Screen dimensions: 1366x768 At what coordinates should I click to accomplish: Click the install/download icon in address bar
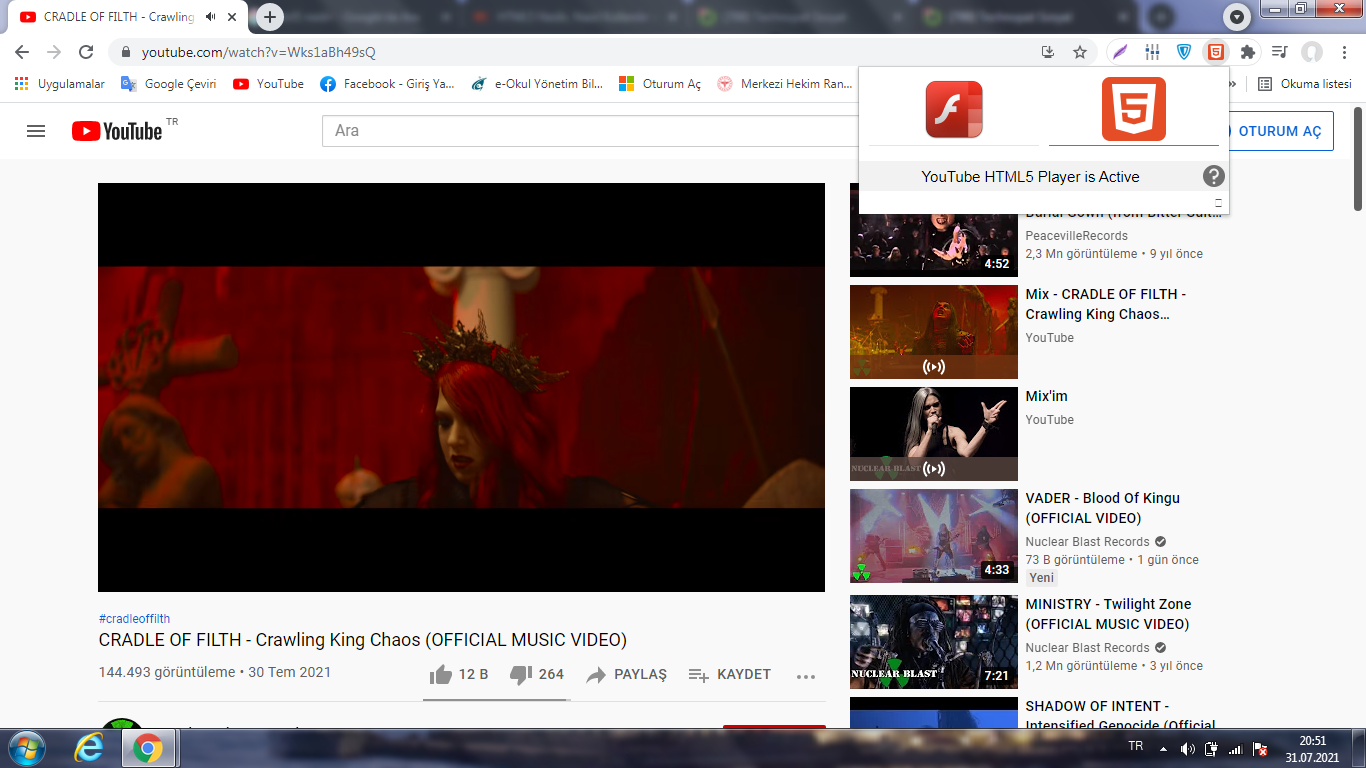(x=1048, y=52)
